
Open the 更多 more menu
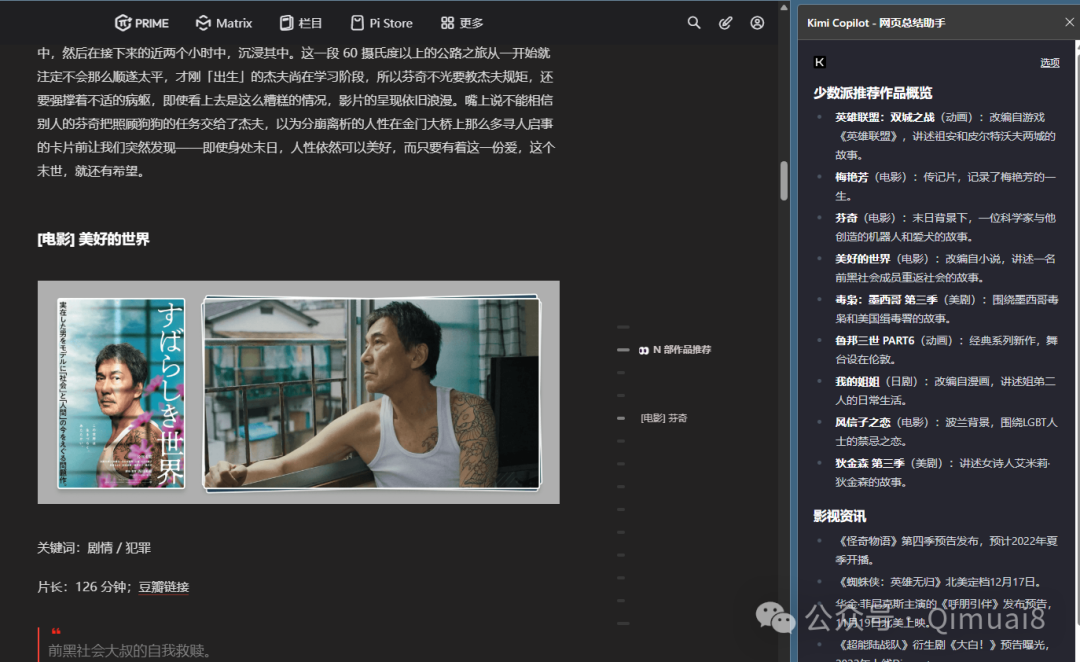point(462,23)
